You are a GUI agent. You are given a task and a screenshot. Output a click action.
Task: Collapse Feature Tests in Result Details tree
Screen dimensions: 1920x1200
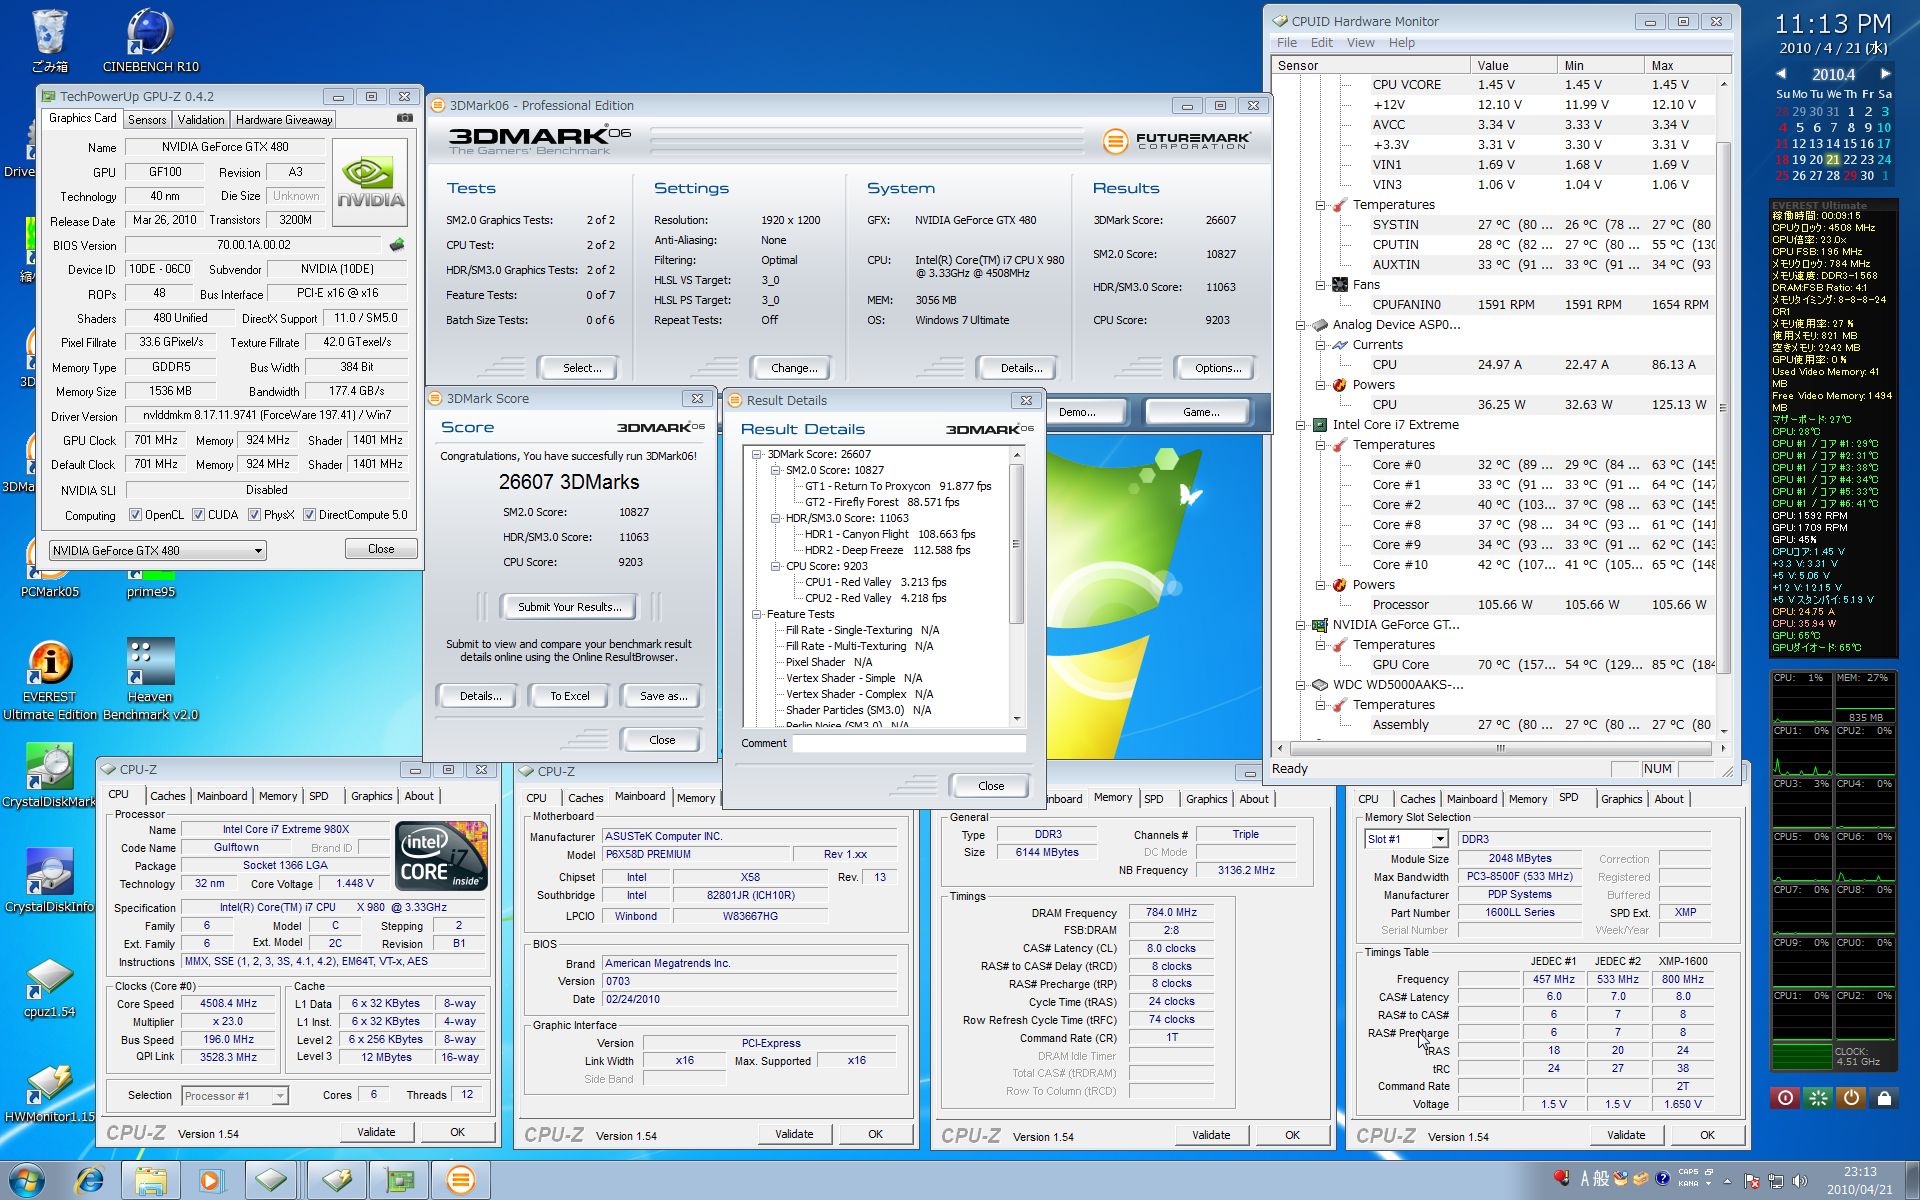coord(756,614)
